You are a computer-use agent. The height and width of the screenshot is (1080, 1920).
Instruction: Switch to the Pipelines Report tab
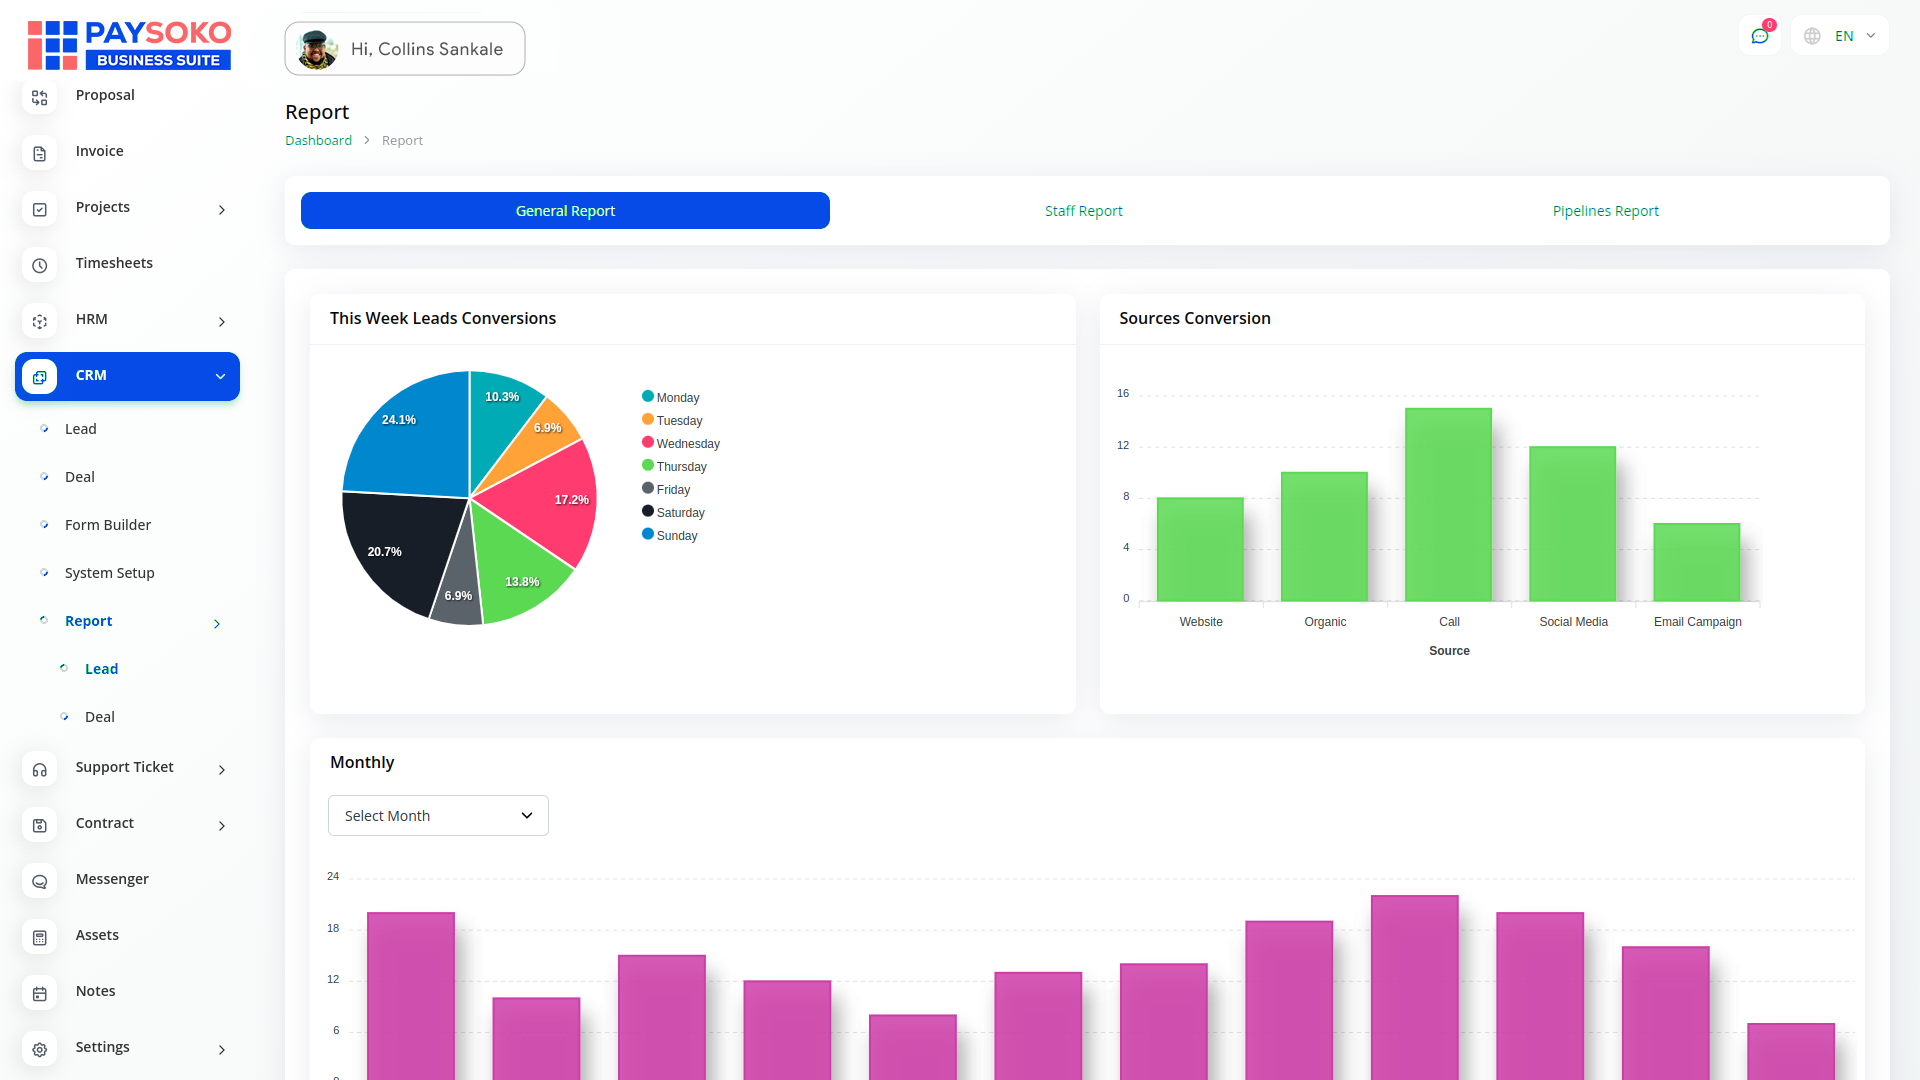(1605, 211)
